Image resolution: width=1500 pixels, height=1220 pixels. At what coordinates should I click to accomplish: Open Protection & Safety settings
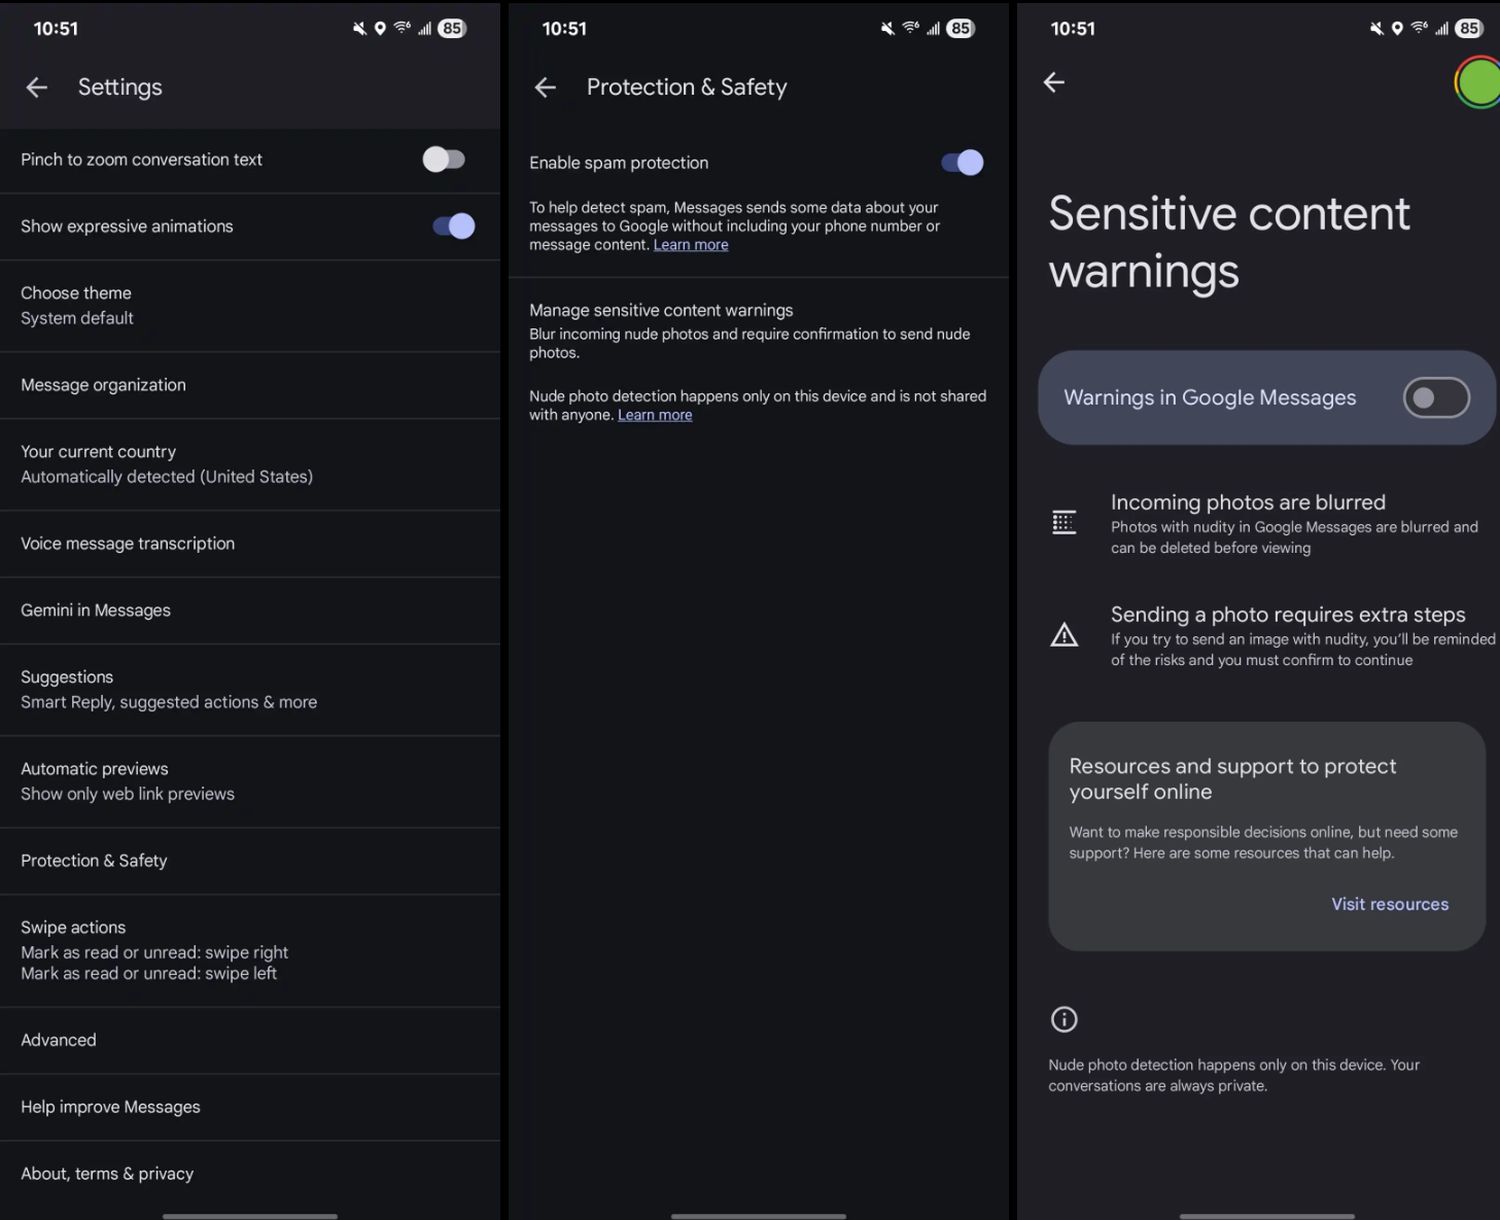click(x=250, y=861)
